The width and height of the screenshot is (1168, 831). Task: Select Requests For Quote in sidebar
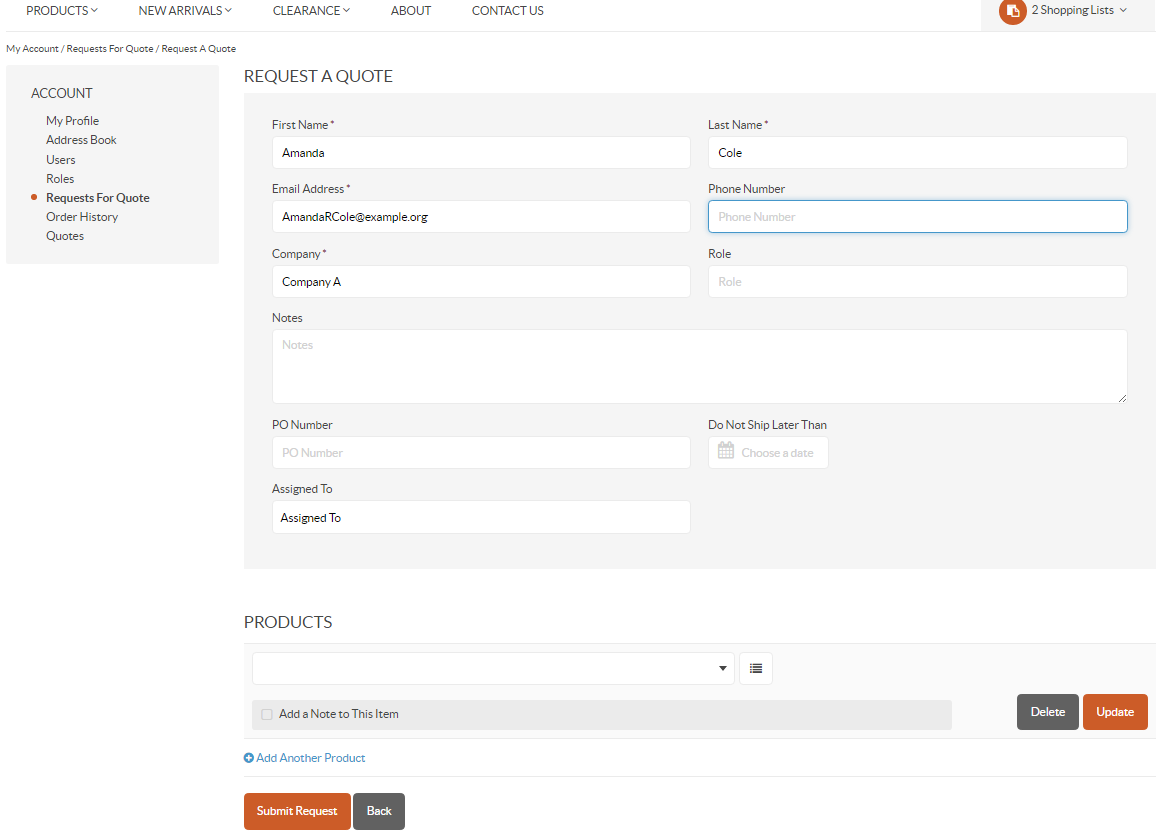tap(98, 197)
